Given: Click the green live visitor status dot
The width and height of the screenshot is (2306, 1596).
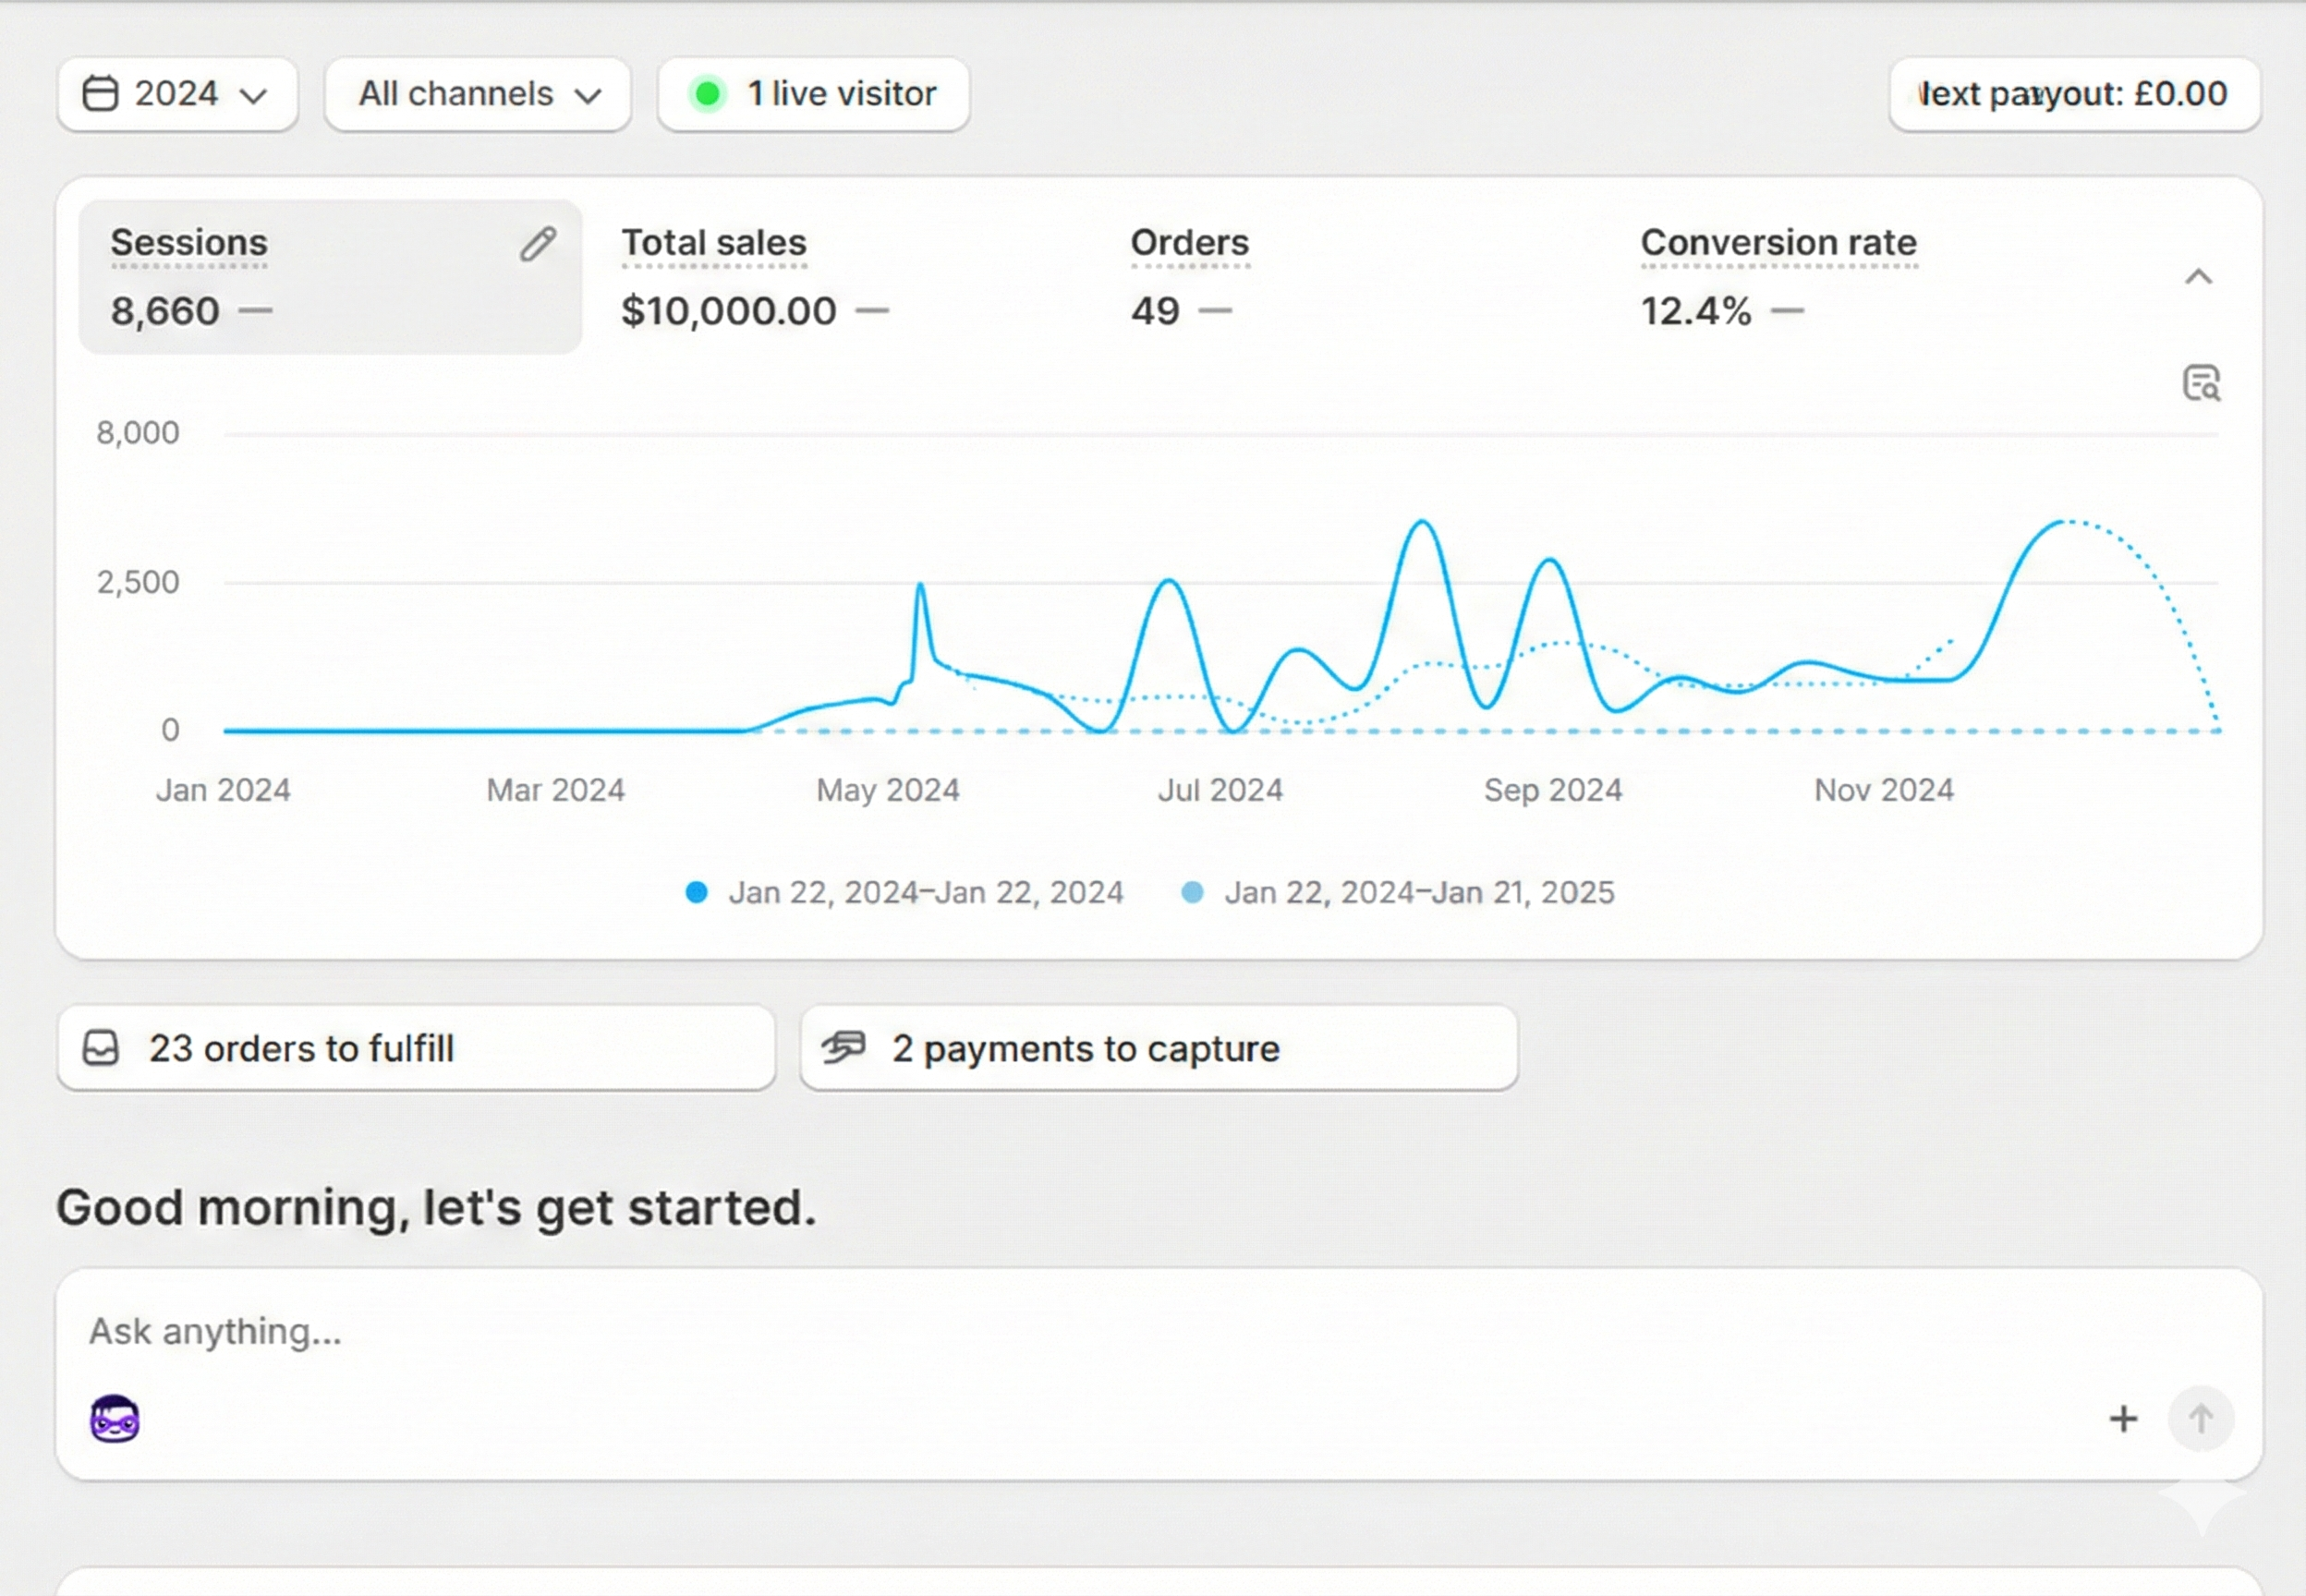Looking at the screenshot, I should [707, 94].
